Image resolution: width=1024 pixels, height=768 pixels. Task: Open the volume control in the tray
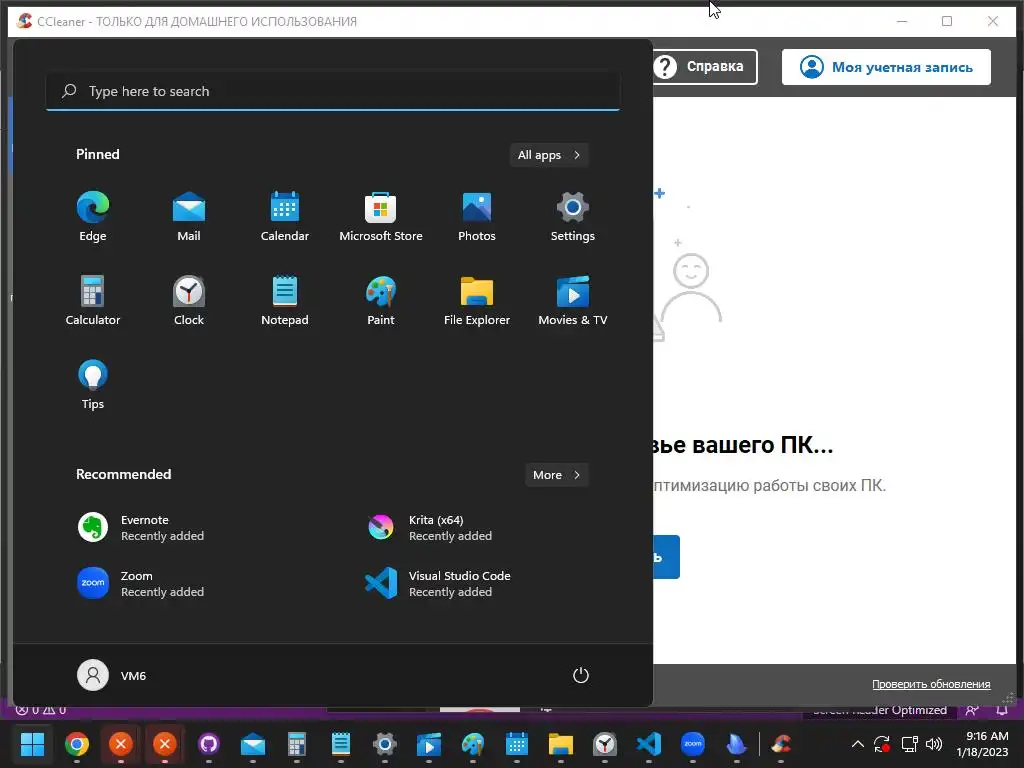click(934, 744)
